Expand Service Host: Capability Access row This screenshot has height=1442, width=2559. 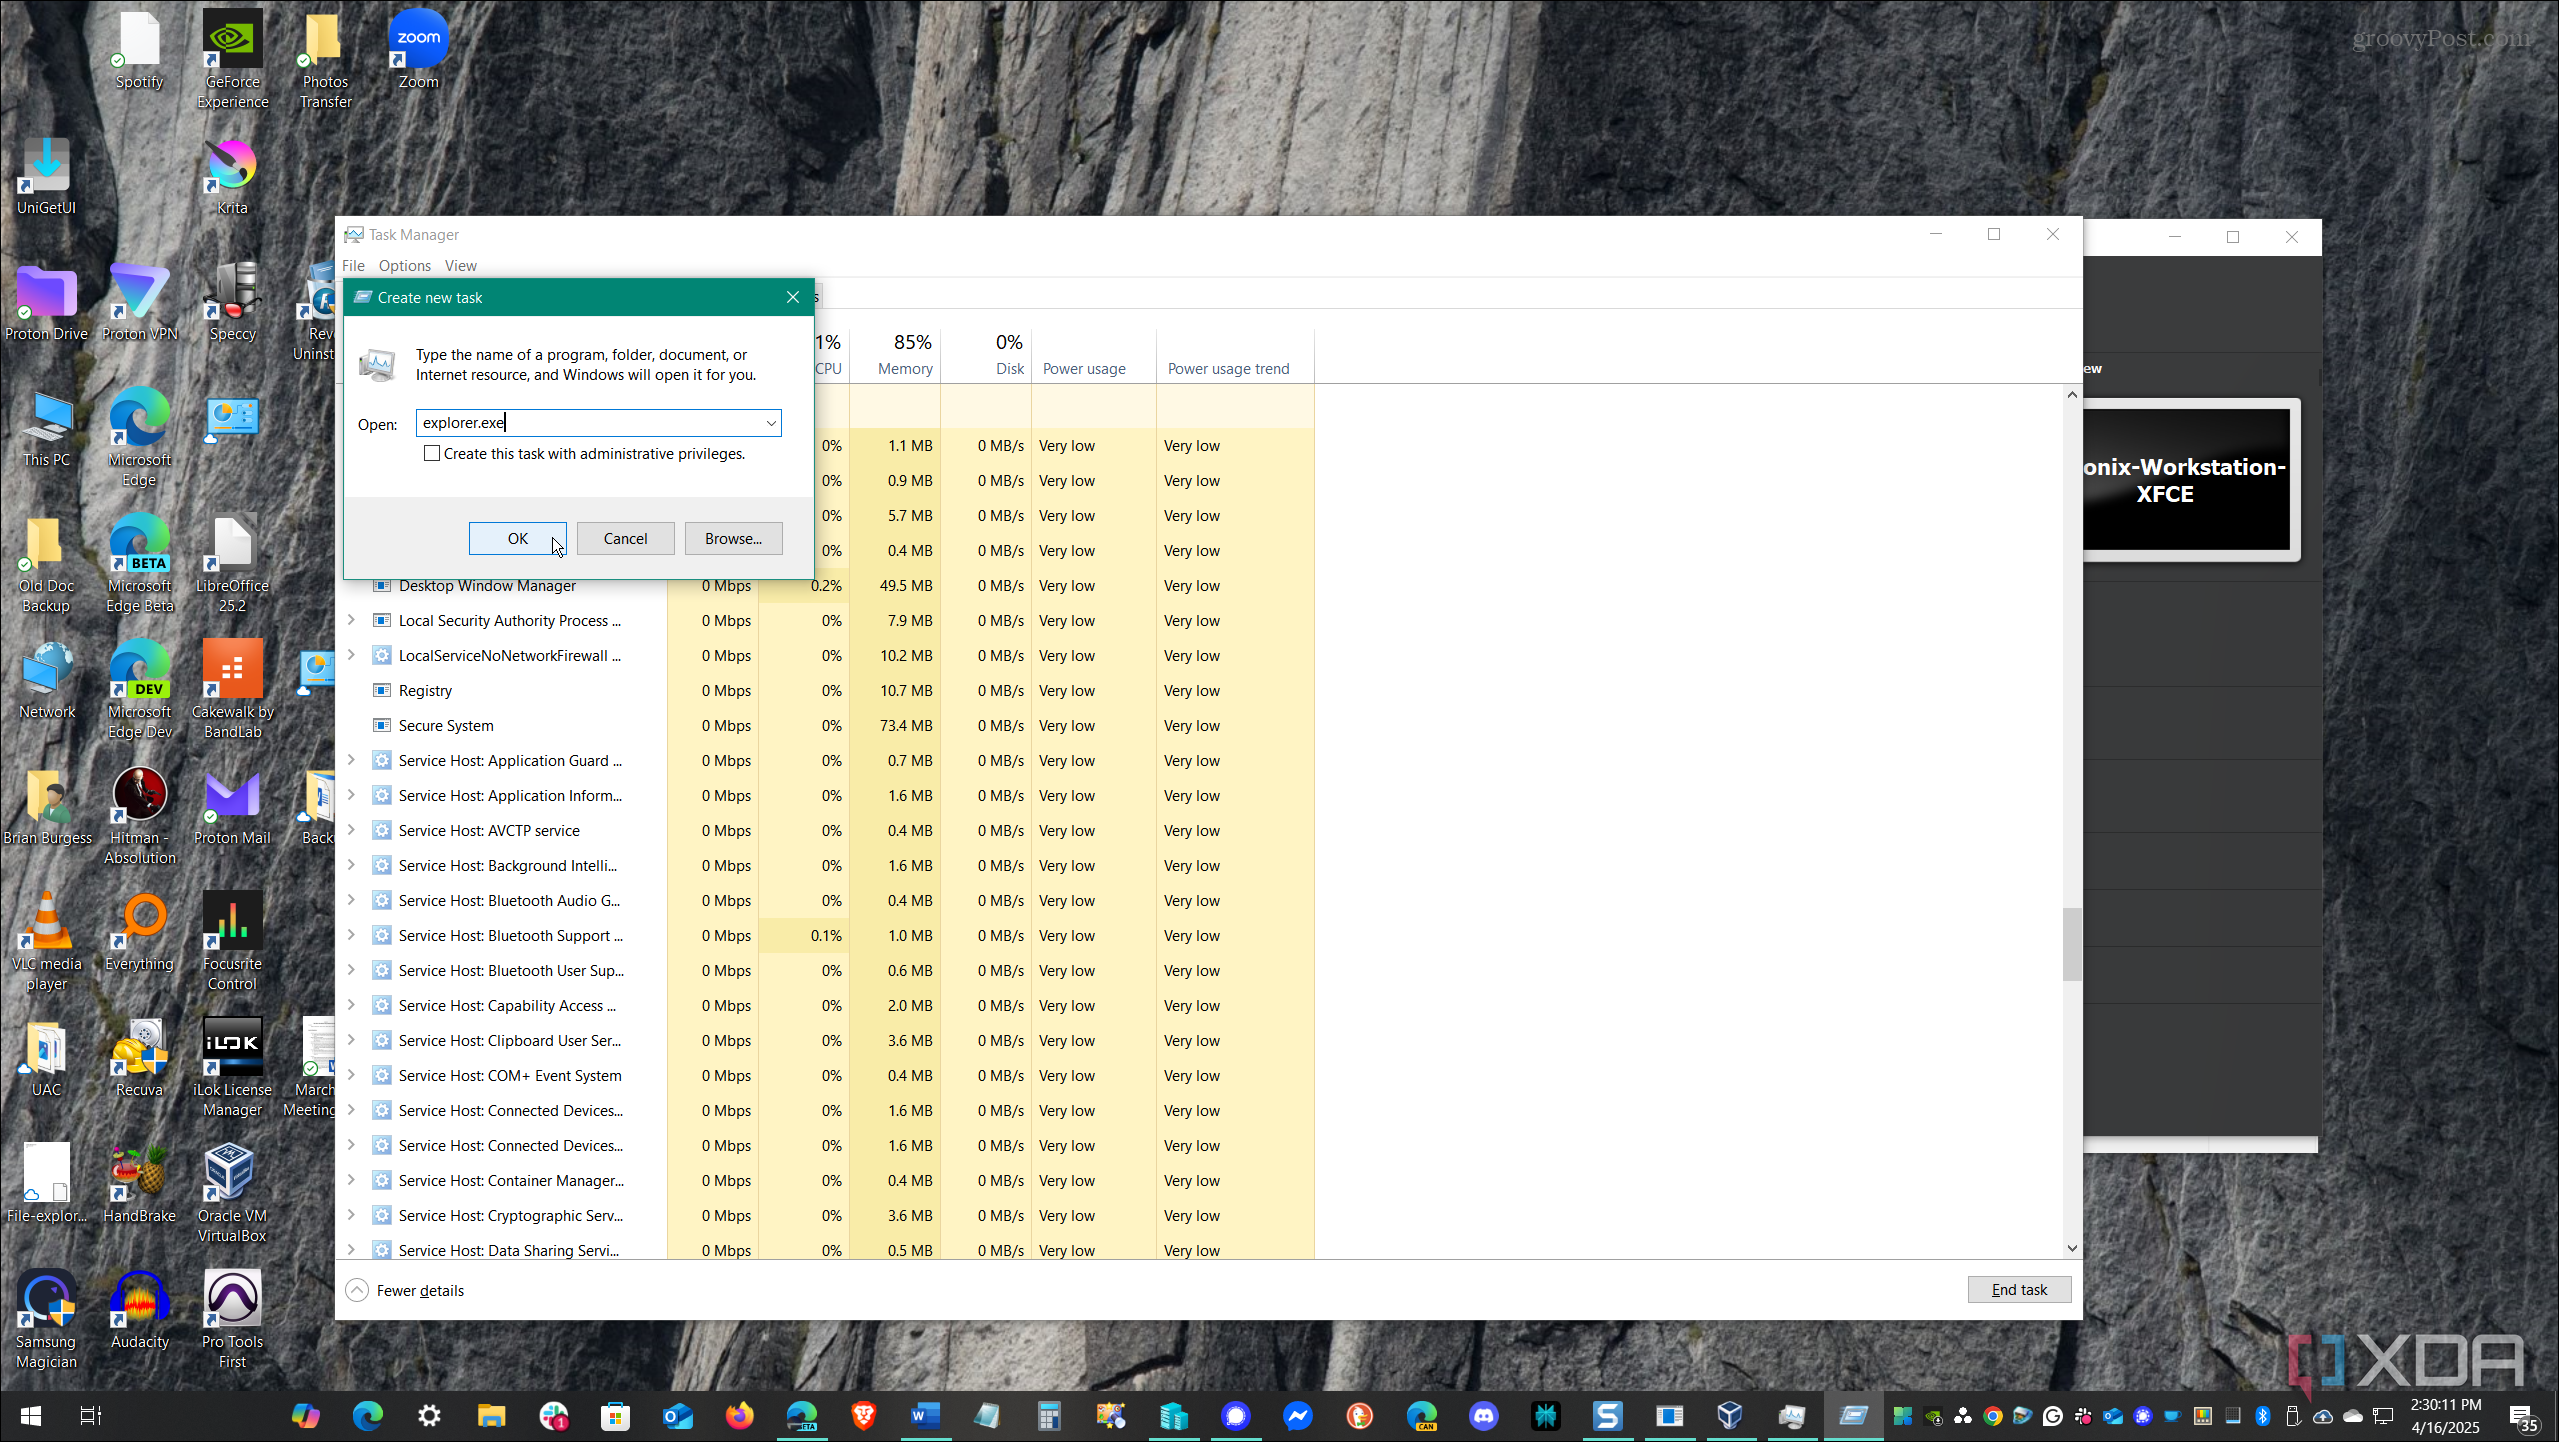coord(351,1005)
